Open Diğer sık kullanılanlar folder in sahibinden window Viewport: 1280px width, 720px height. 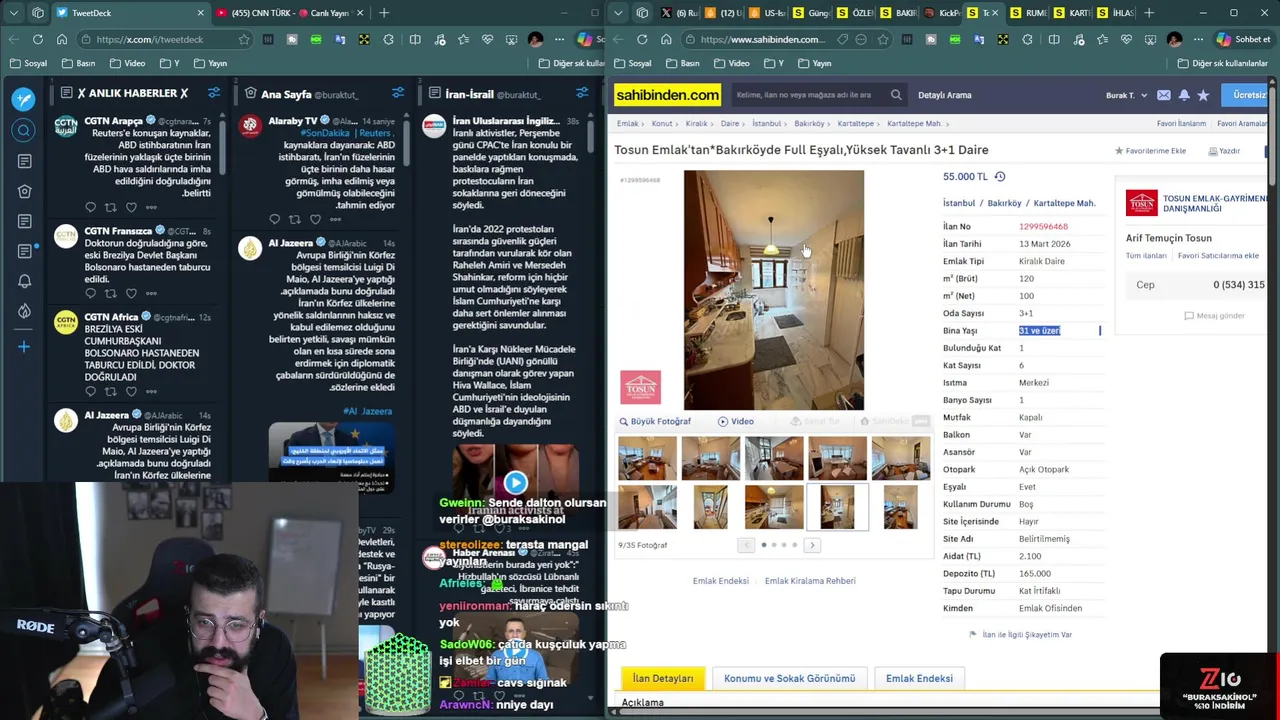[1222, 63]
